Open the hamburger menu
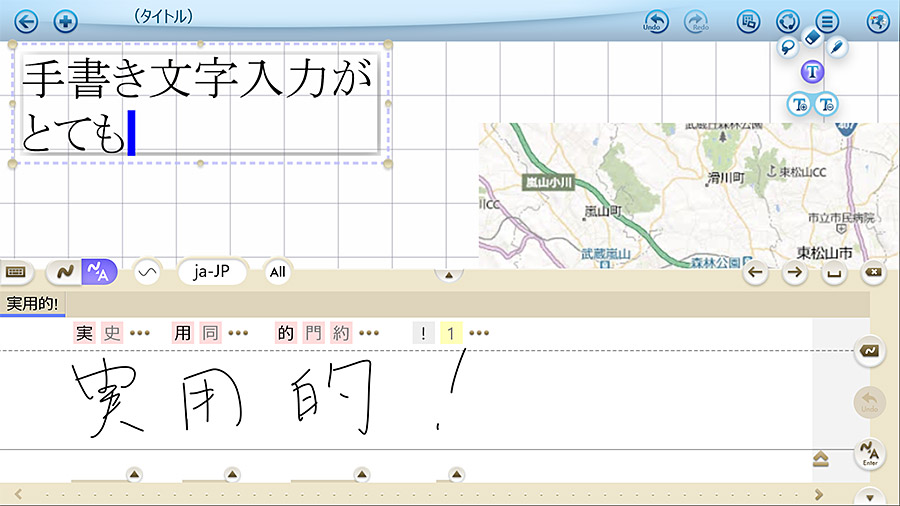The width and height of the screenshot is (900, 506). tap(826, 21)
